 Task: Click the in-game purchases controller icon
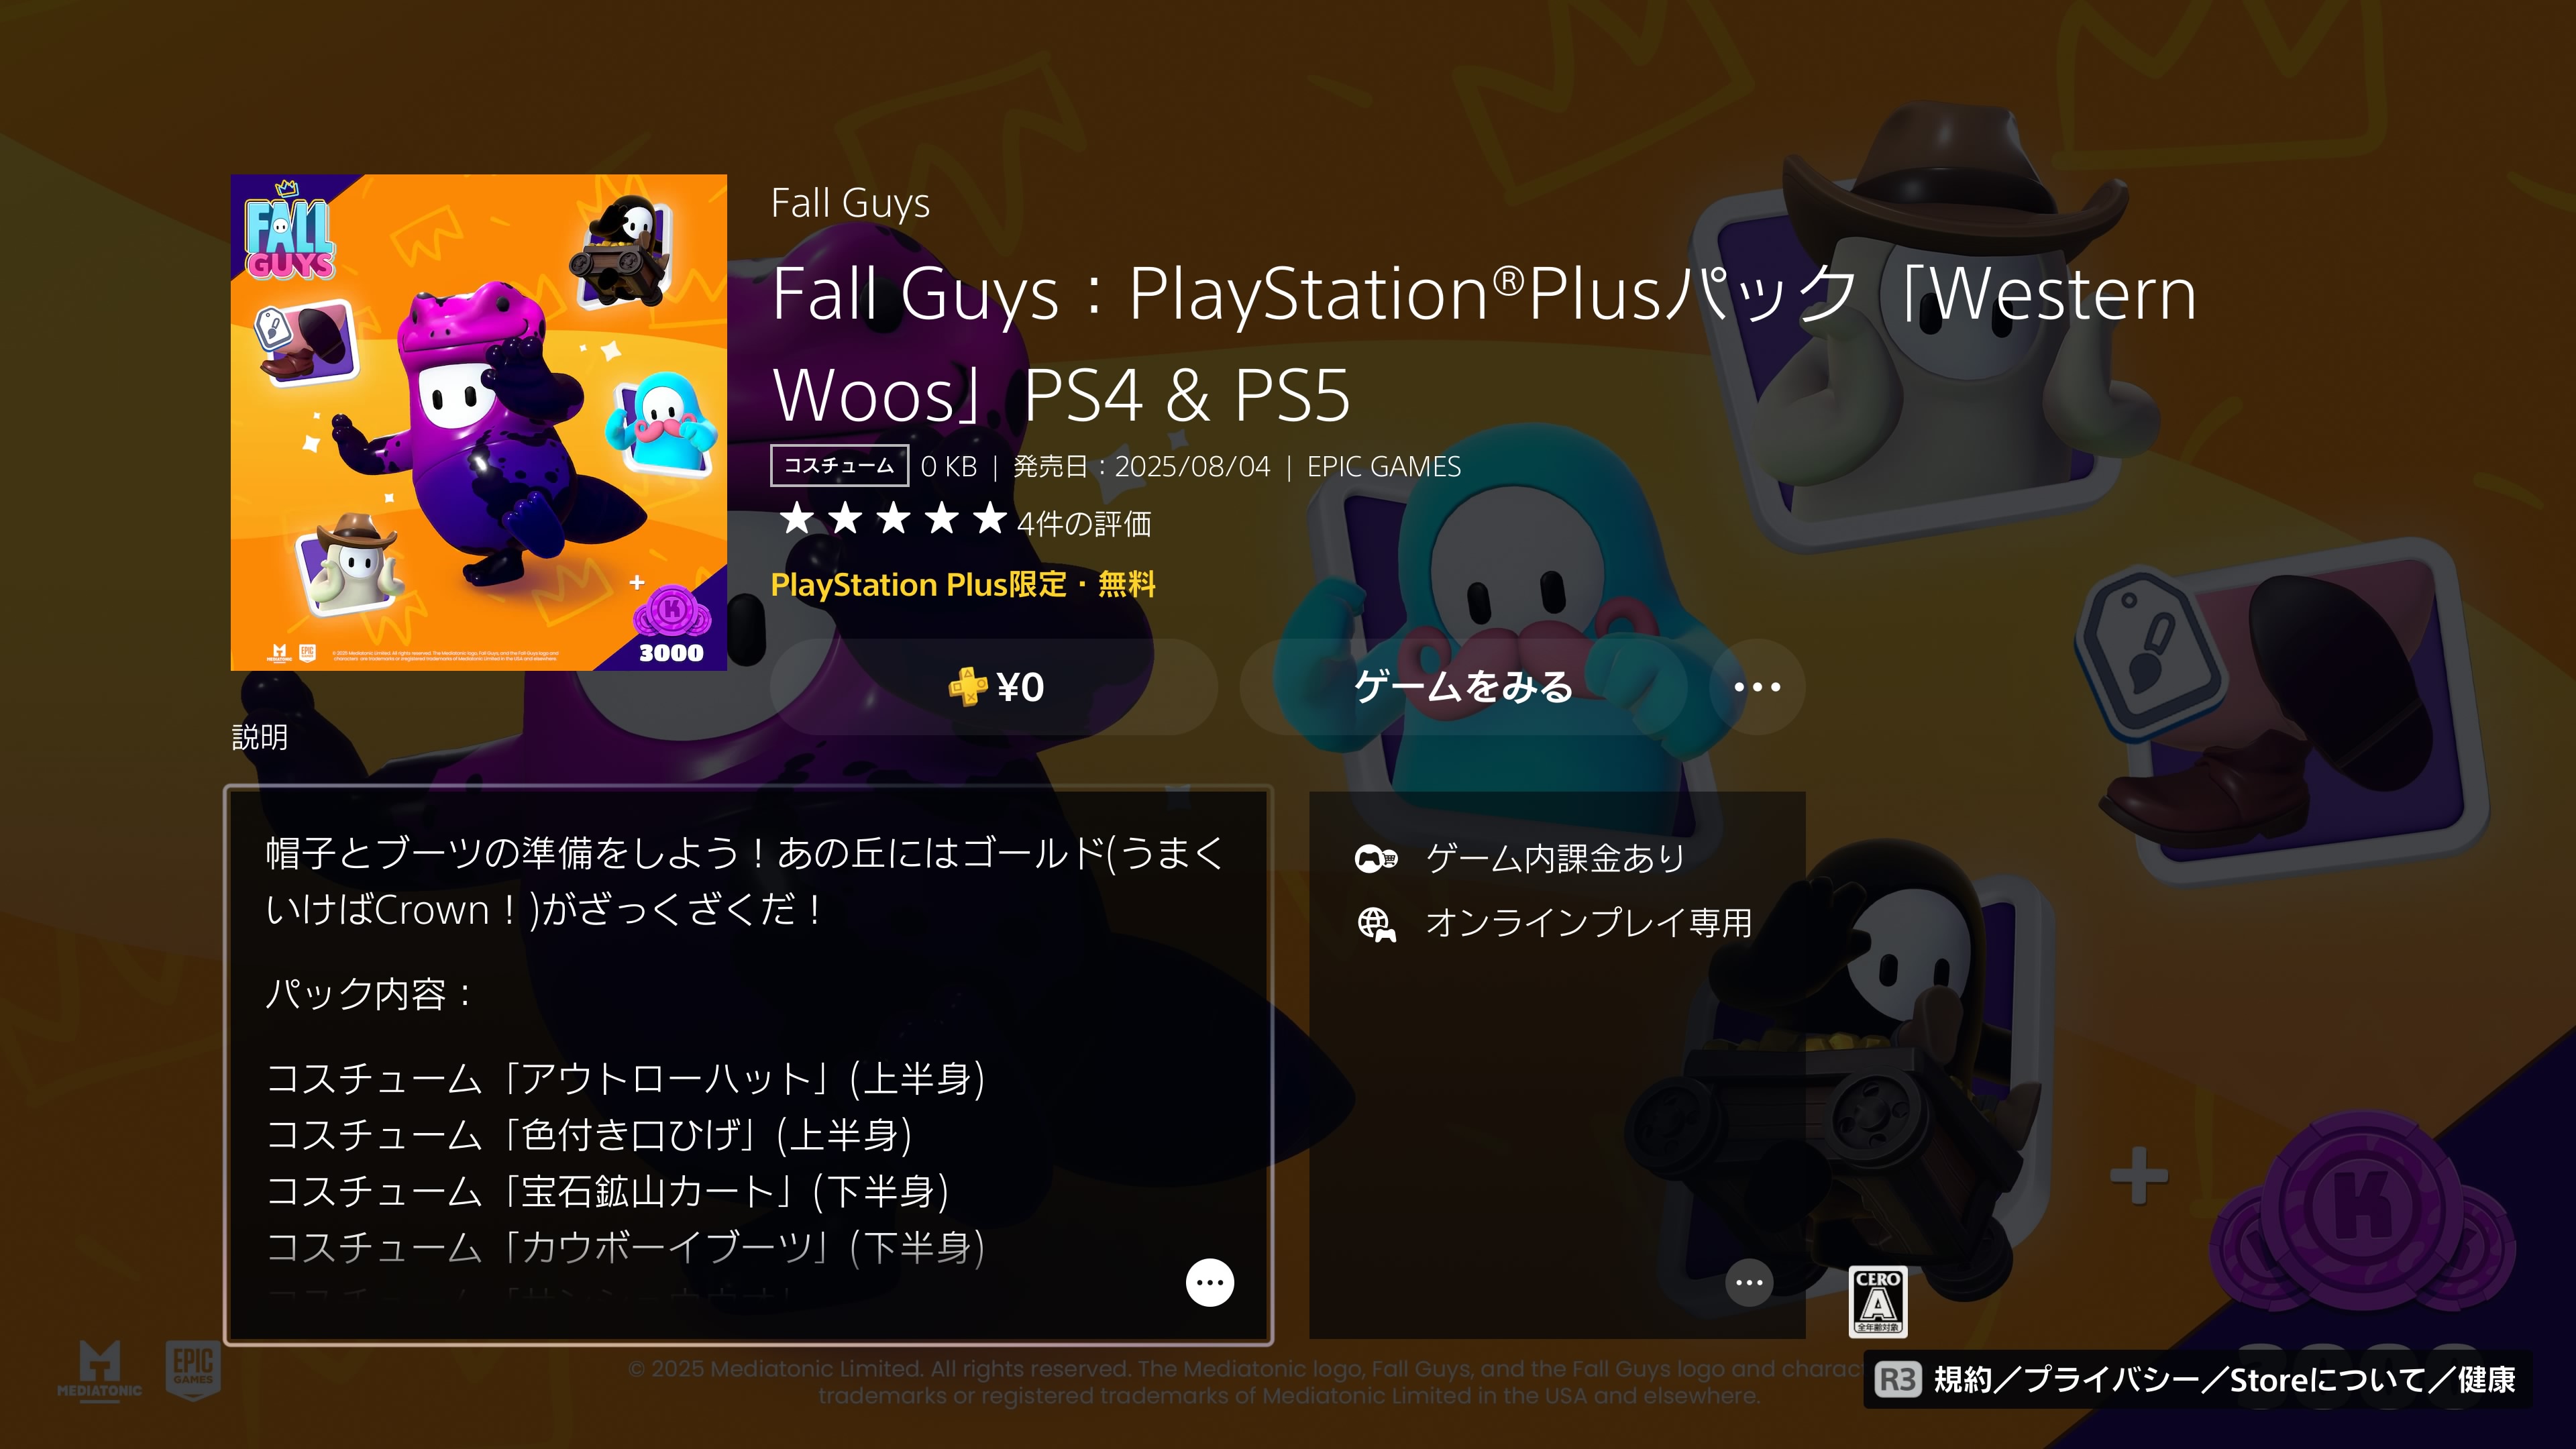(1376, 859)
